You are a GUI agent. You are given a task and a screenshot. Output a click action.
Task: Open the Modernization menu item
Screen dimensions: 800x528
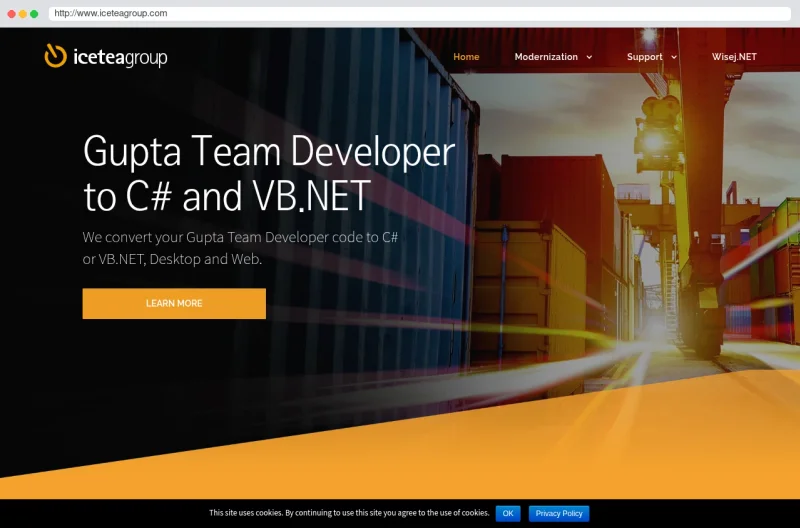(x=546, y=57)
